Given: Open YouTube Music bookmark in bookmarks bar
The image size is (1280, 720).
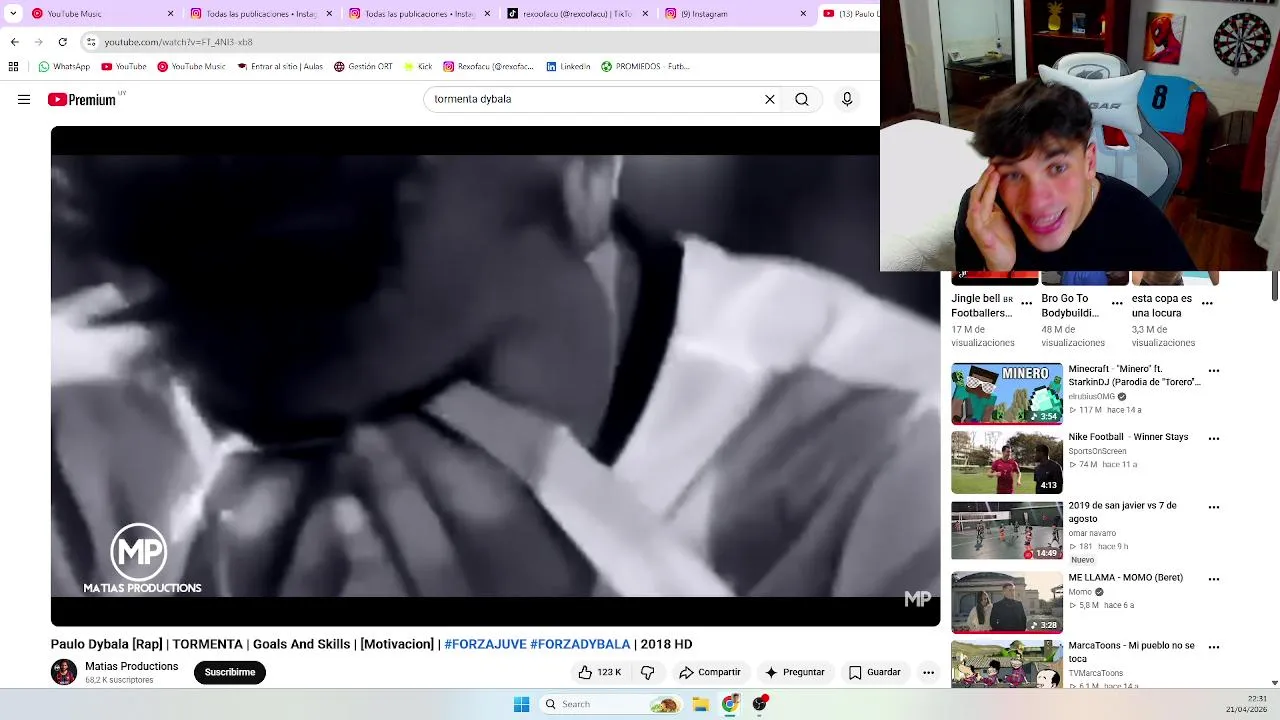Looking at the screenshot, I should pos(191,66).
